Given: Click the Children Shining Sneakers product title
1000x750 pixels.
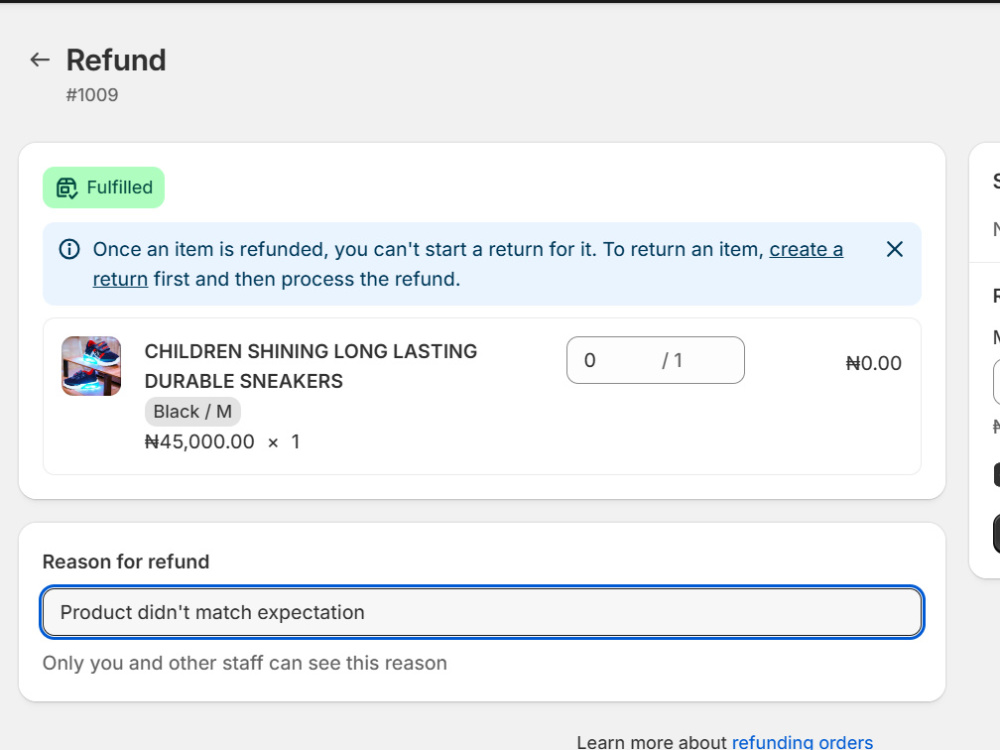Looking at the screenshot, I should point(311,366).
